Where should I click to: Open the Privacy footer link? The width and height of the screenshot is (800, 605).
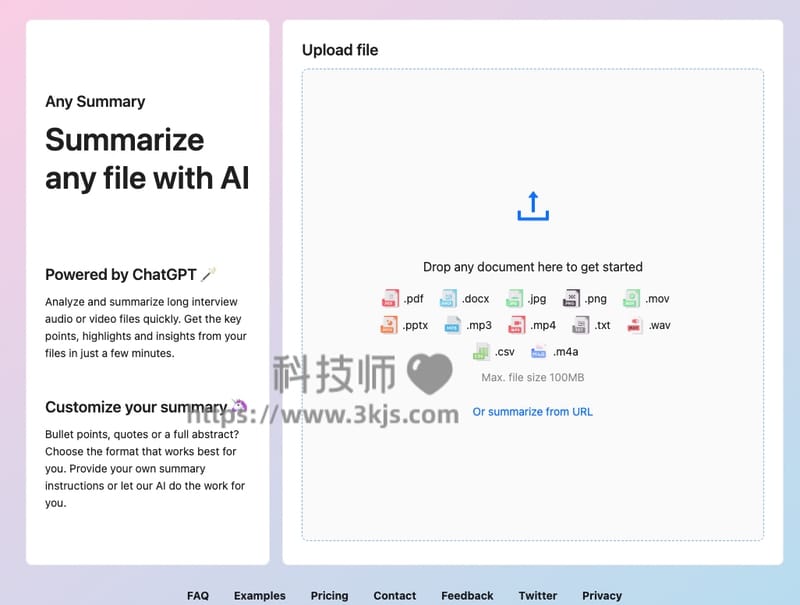tap(602, 595)
